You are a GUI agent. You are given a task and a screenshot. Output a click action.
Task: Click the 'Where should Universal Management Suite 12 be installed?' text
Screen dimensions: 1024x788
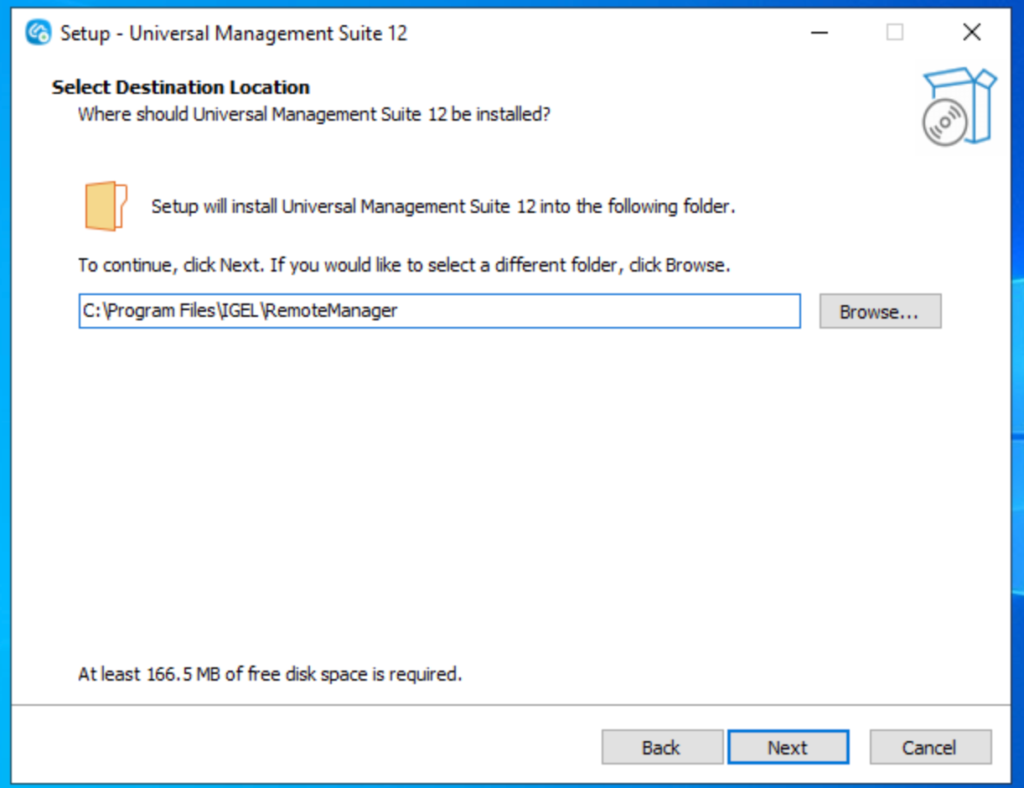[314, 114]
